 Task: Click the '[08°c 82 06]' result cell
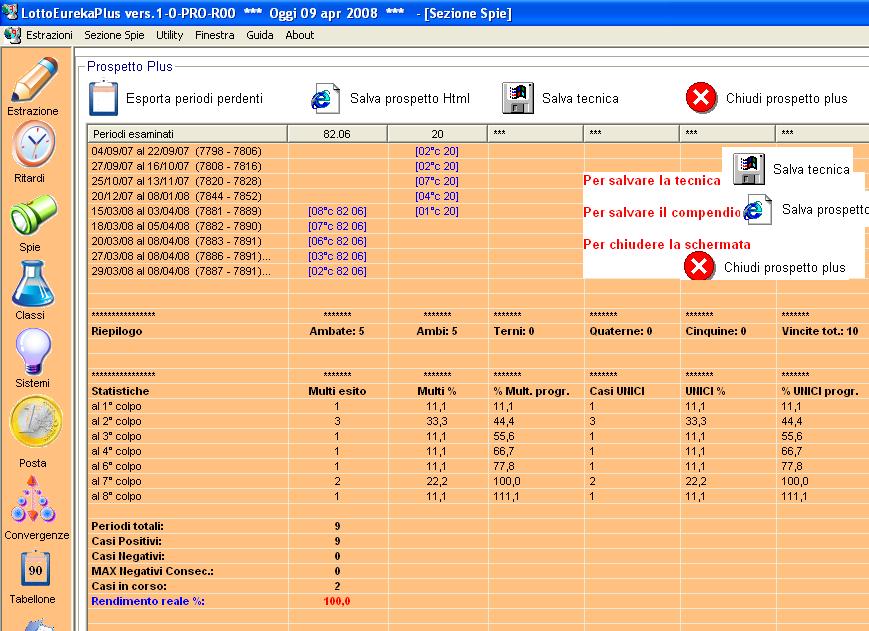(337, 211)
